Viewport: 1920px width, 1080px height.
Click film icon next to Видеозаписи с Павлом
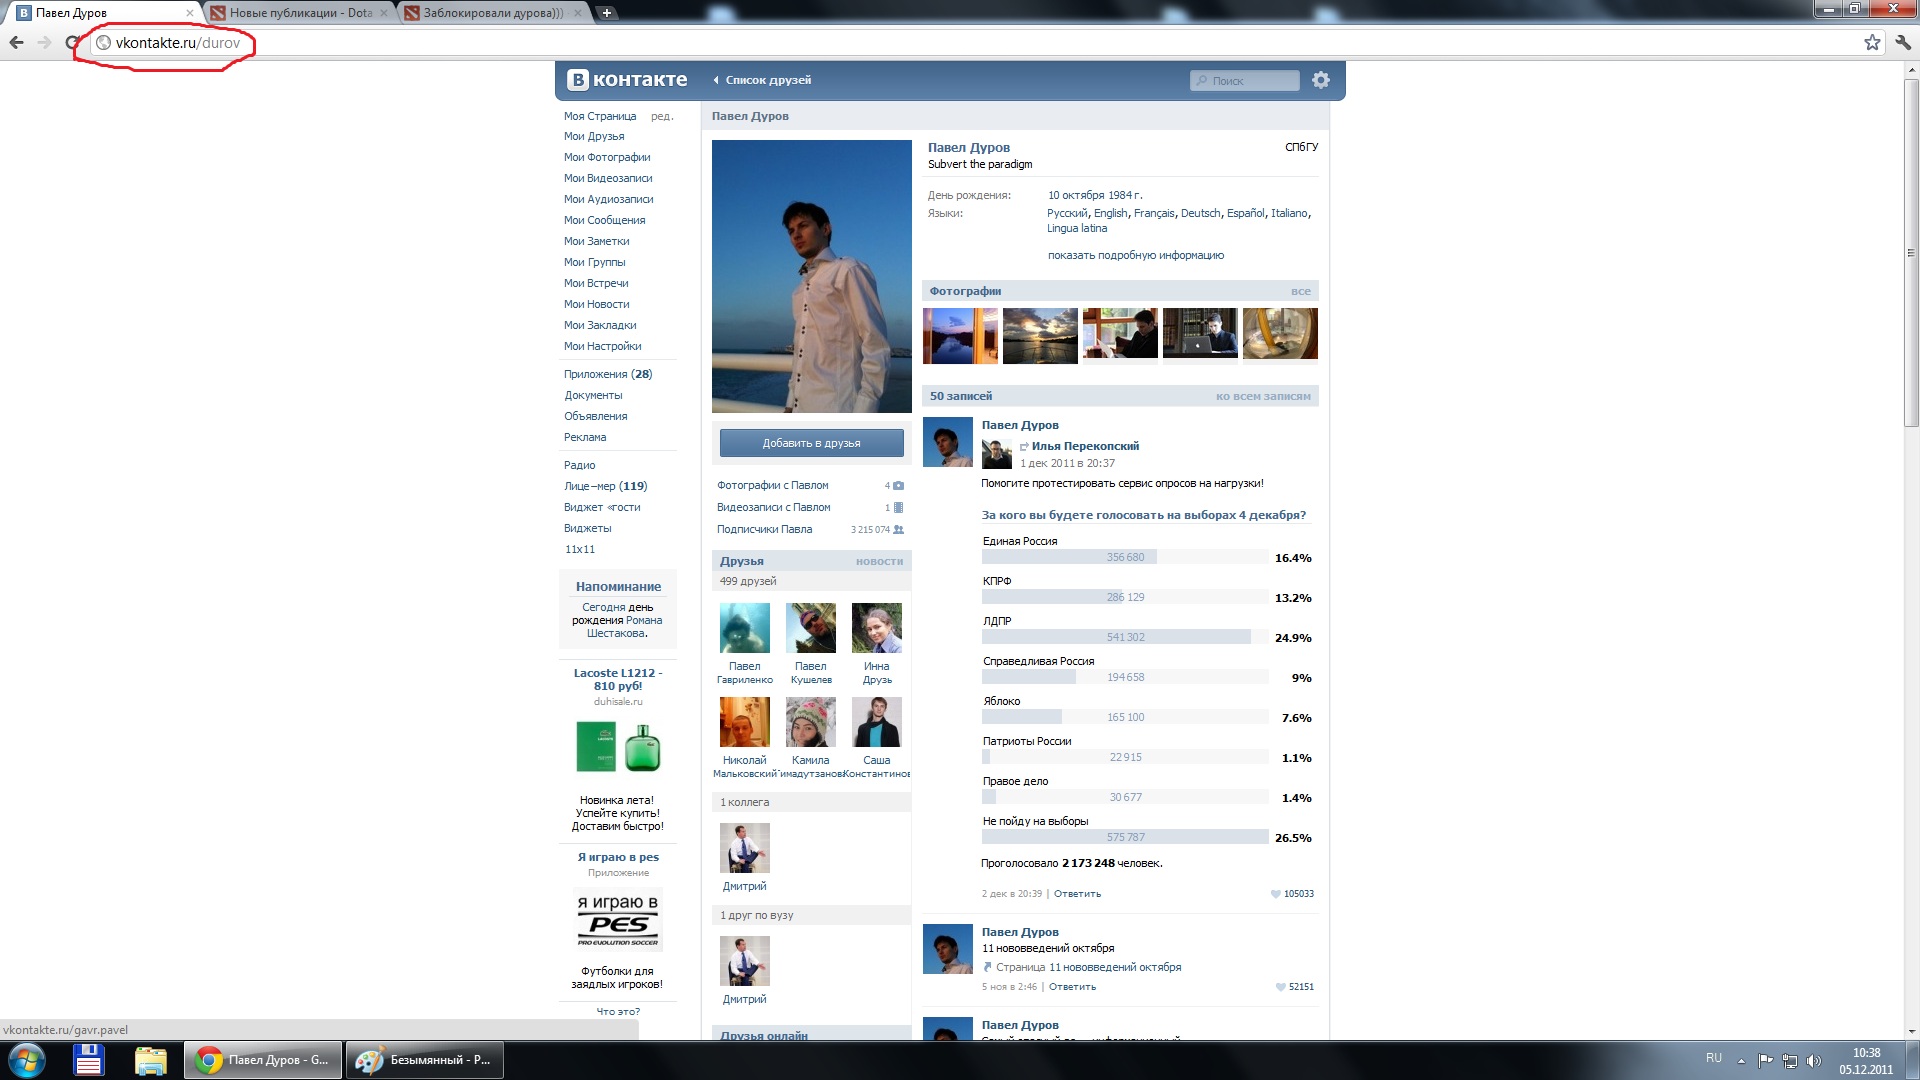tap(898, 508)
